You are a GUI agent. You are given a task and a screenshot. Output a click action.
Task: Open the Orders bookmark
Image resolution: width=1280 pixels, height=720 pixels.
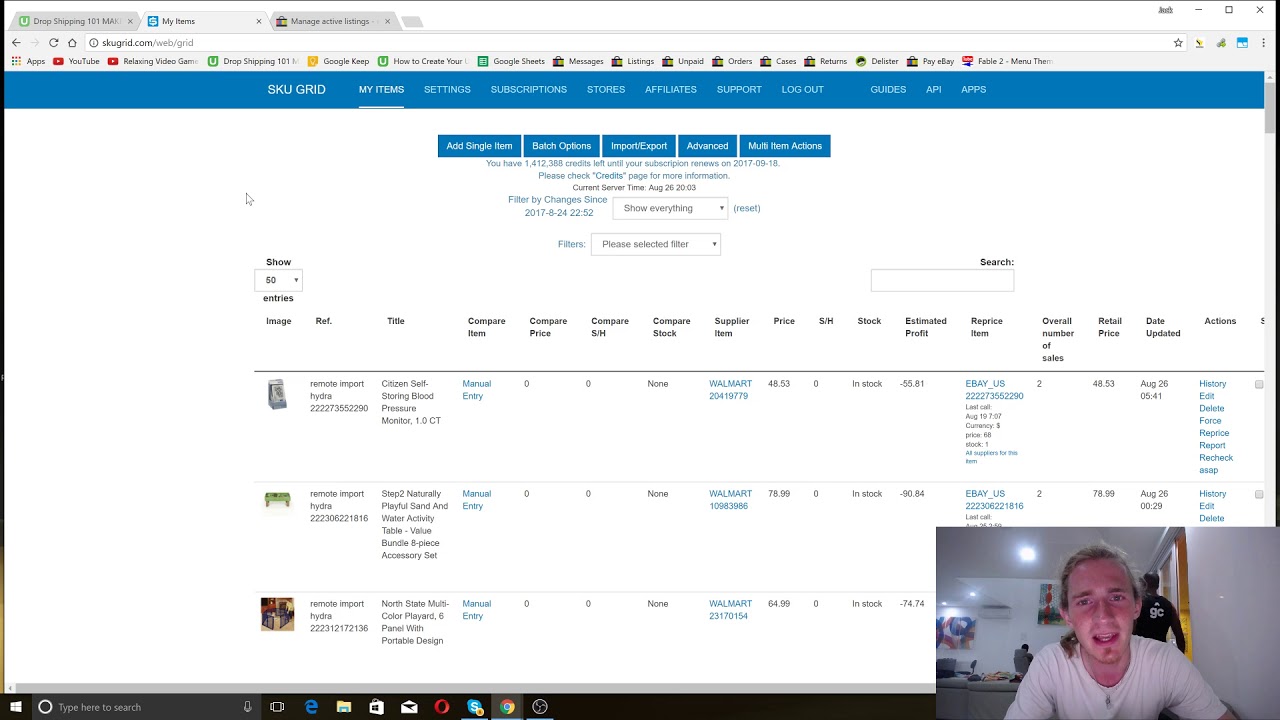click(x=732, y=61)
